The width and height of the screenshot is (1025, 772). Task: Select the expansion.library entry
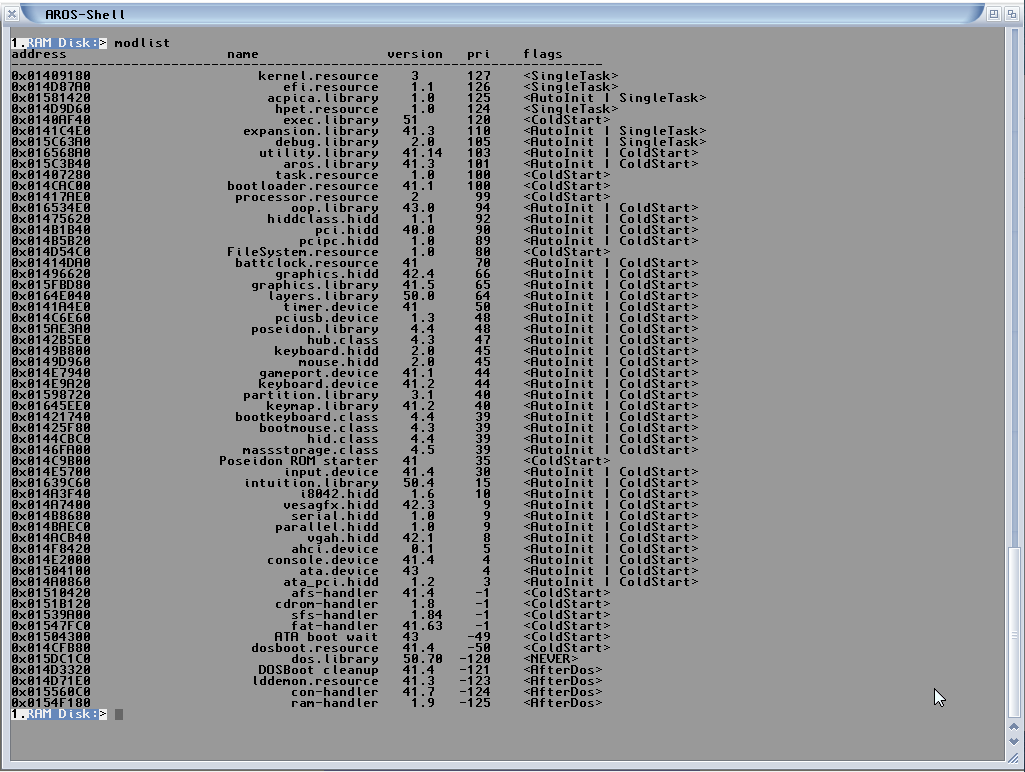[x=311, y=131]
